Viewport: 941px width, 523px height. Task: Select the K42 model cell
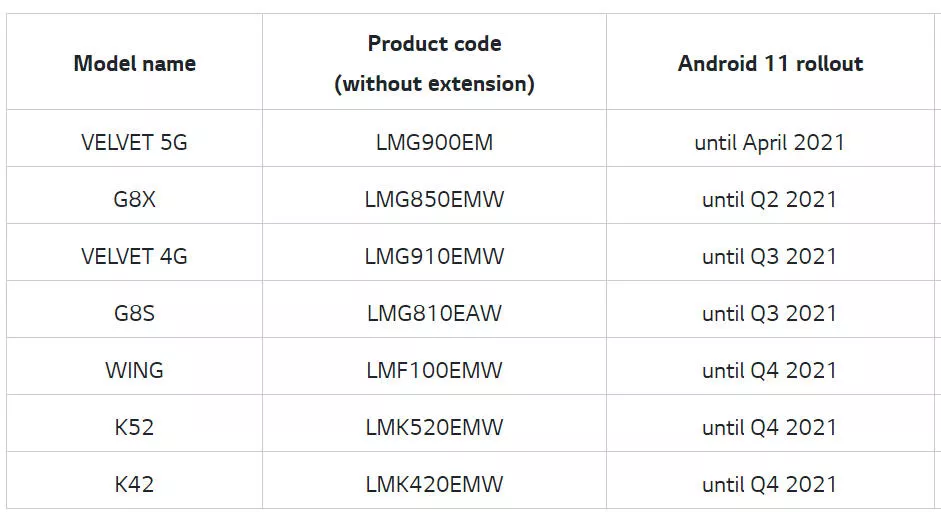pos(134,485)
